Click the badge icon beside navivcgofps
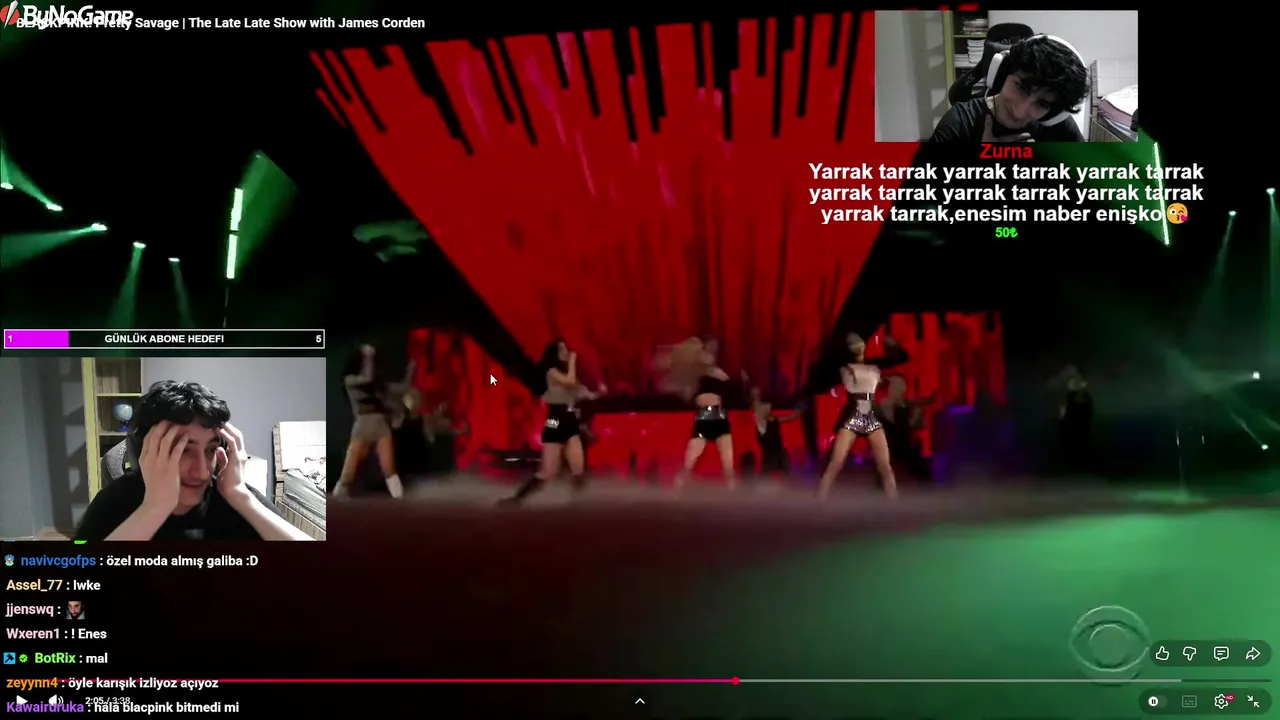This screenshot has width=1280, height=720. pos(10,561)
